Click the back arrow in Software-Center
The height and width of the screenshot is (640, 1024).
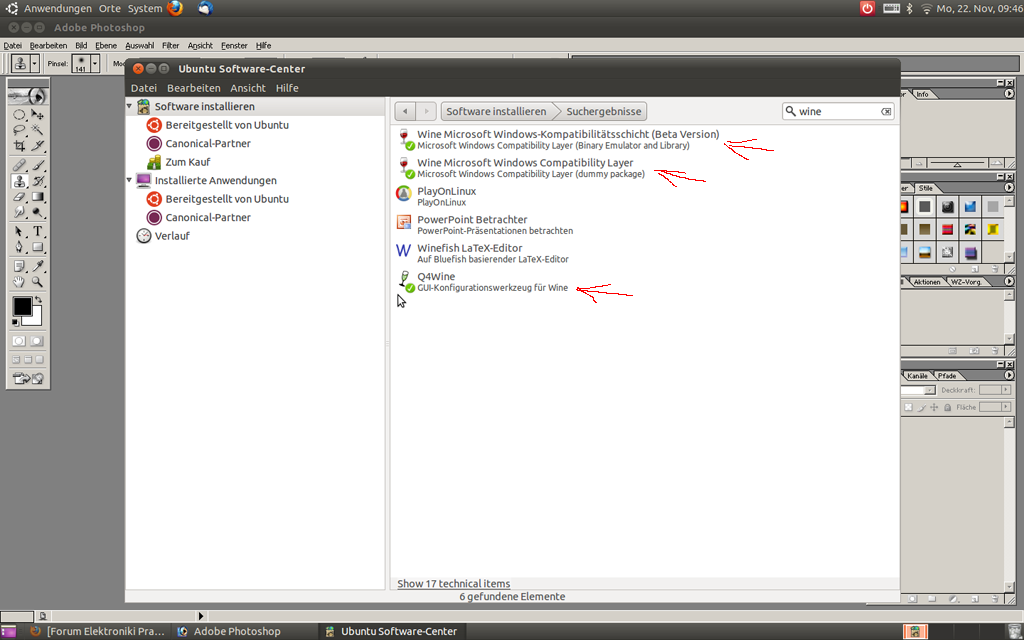(x=405, y=111)
